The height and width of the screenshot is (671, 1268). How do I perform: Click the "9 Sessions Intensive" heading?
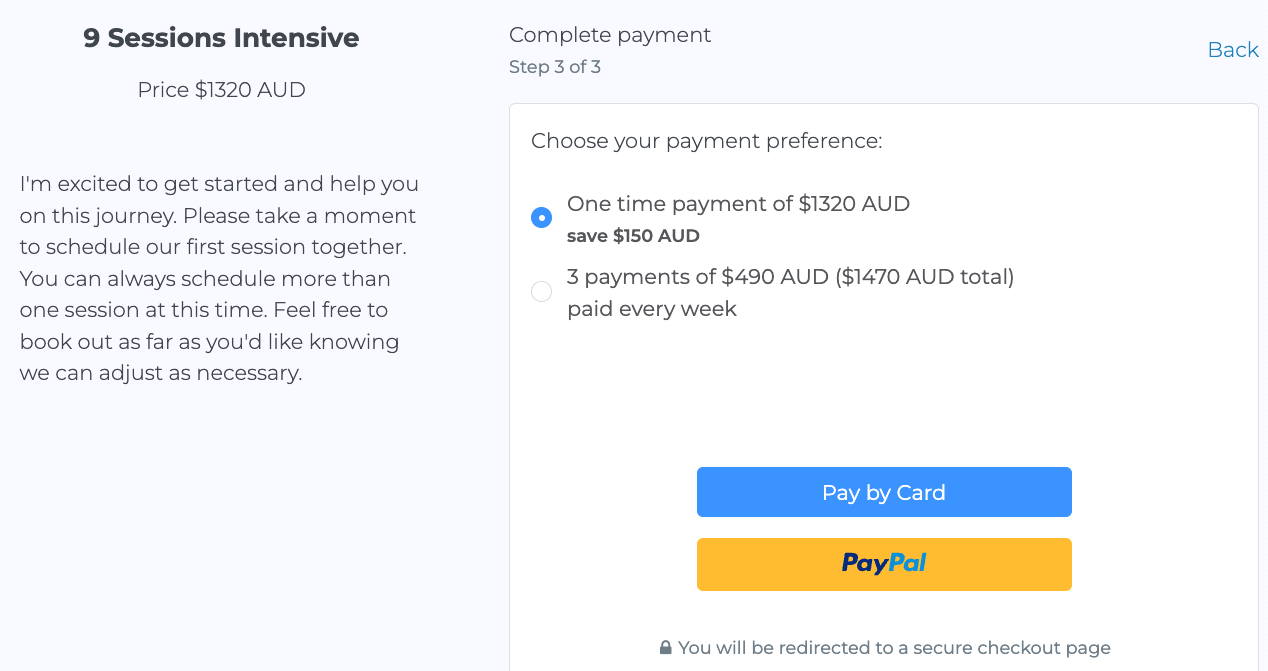pyautogui.click(x=221, y=38)
